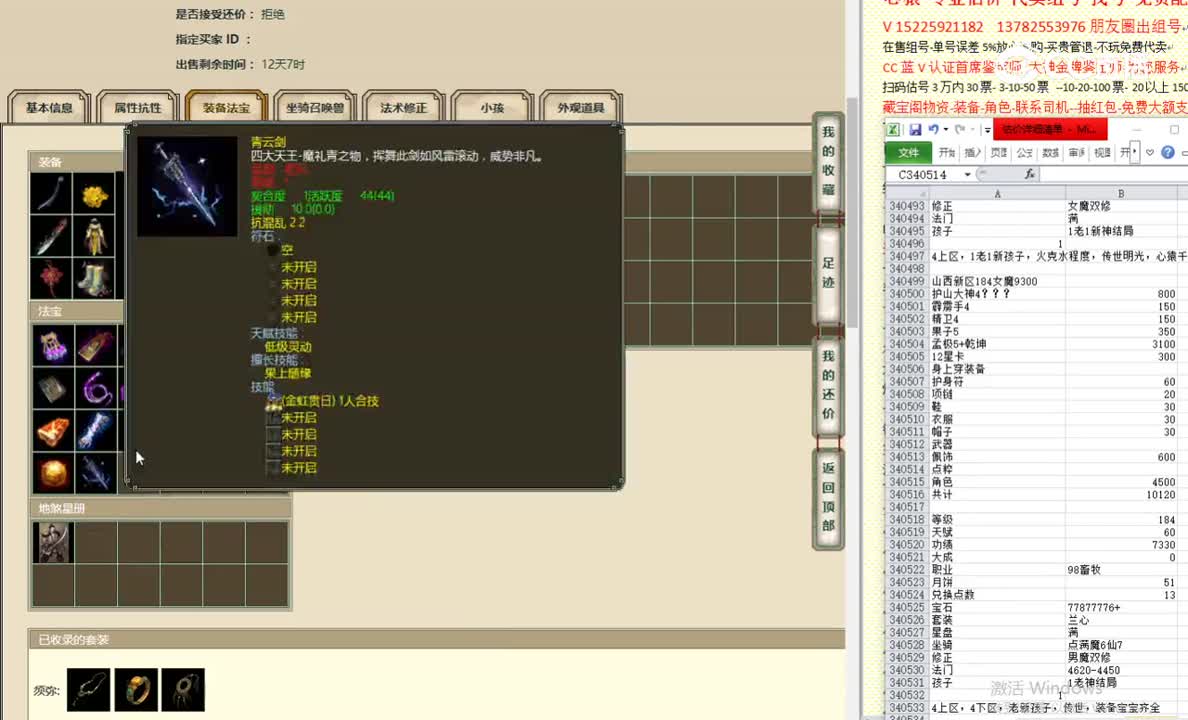This screenshot has width=1188, height=720.
Task: Click the 返回顶部 side button
Action: tap(828, 496)
